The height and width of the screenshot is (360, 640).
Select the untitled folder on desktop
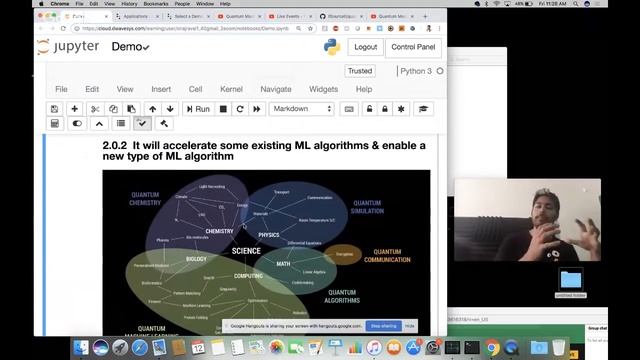click(x=571, y=283)
